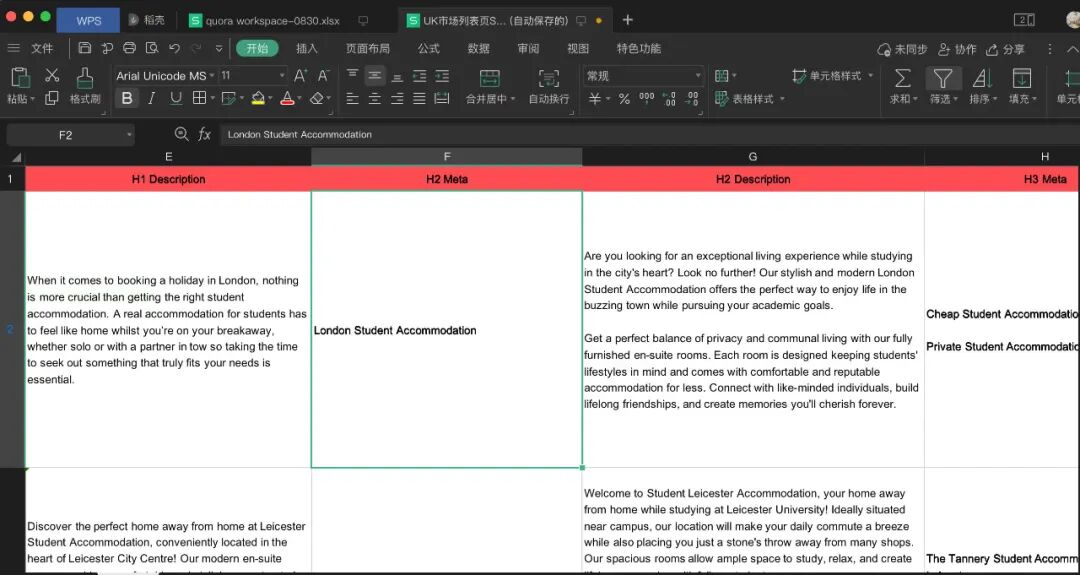Viewport: 1080px width, 575px height.
Task: Switch to the 插入 ribbon tab
Action: pos(307,48)
